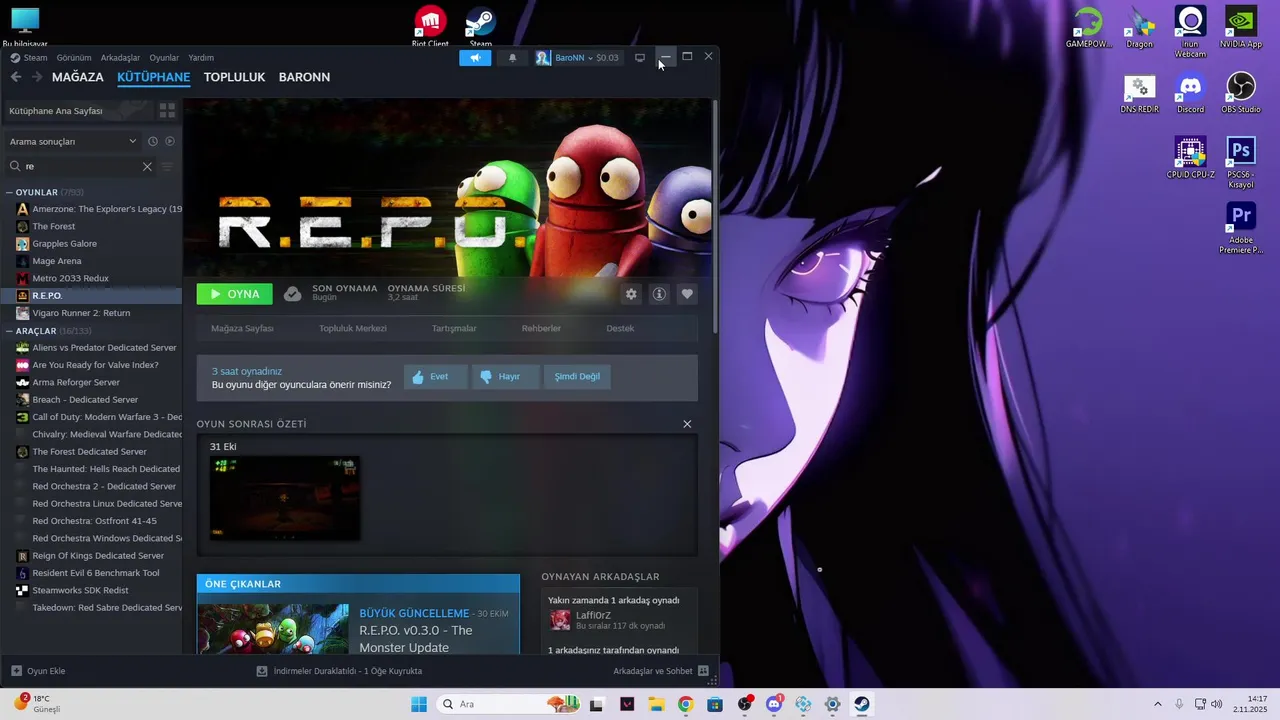Open the Windows Start button

click(418, 704)
